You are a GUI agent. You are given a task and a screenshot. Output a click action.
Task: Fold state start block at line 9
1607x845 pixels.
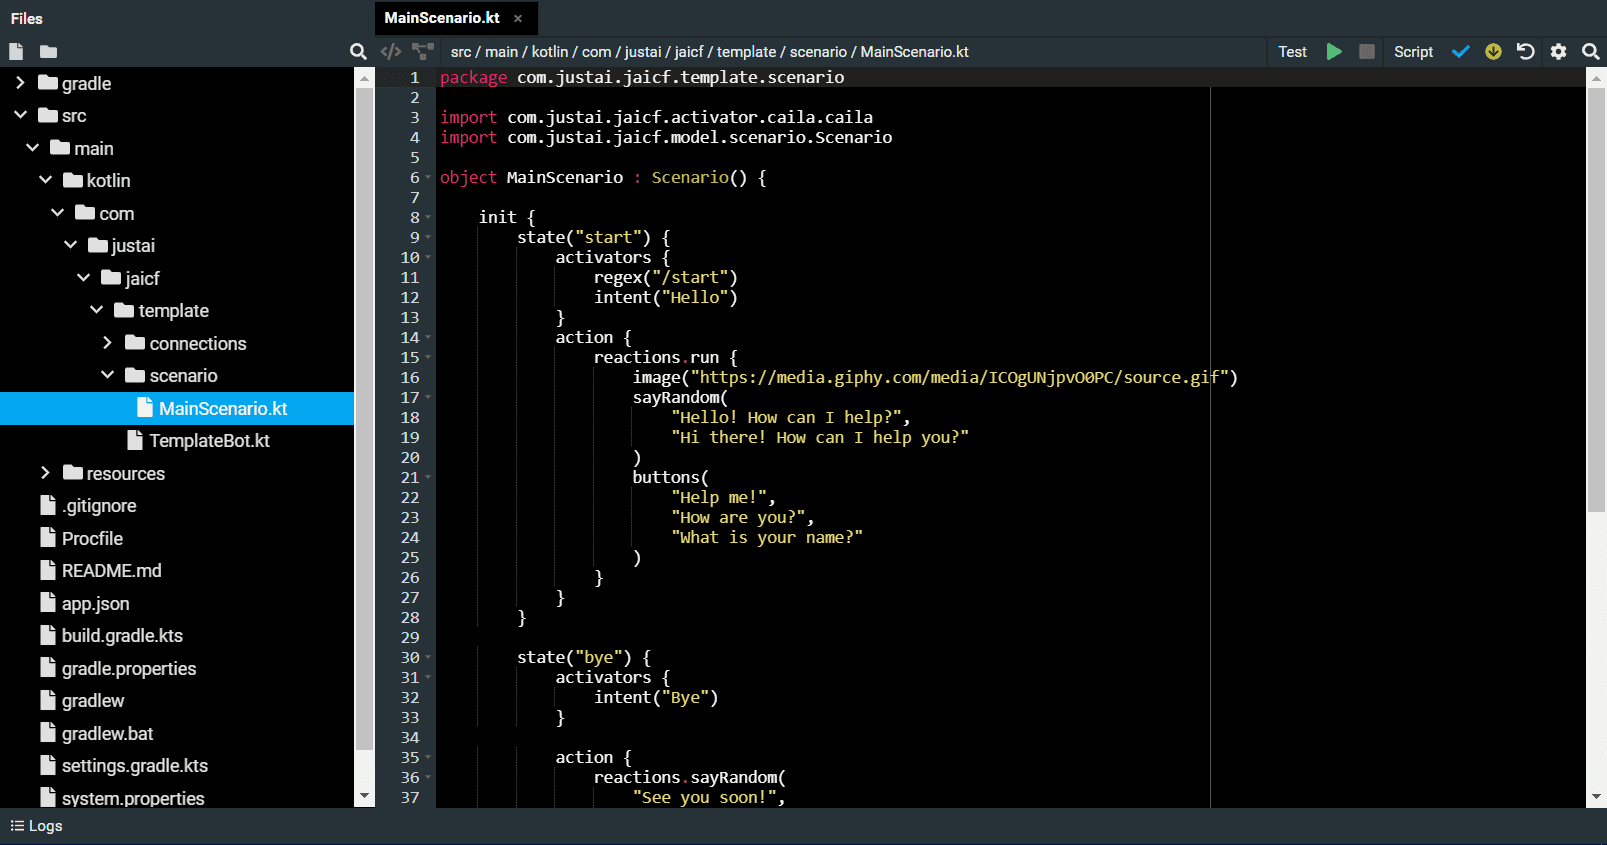click(x=428, y=237)
